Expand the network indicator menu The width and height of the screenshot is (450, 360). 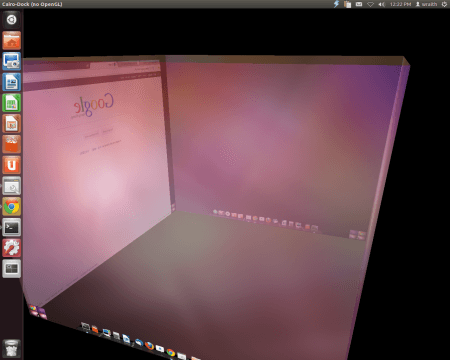(370, 4)
